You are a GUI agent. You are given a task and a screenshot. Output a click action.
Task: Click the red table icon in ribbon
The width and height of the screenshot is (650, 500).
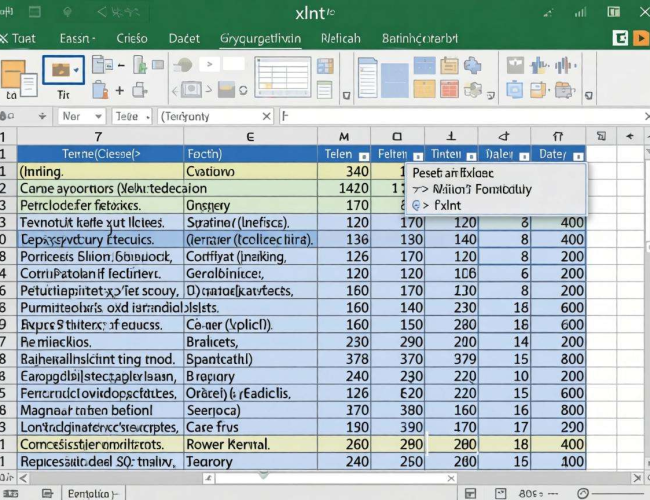(x=449, y=89)
